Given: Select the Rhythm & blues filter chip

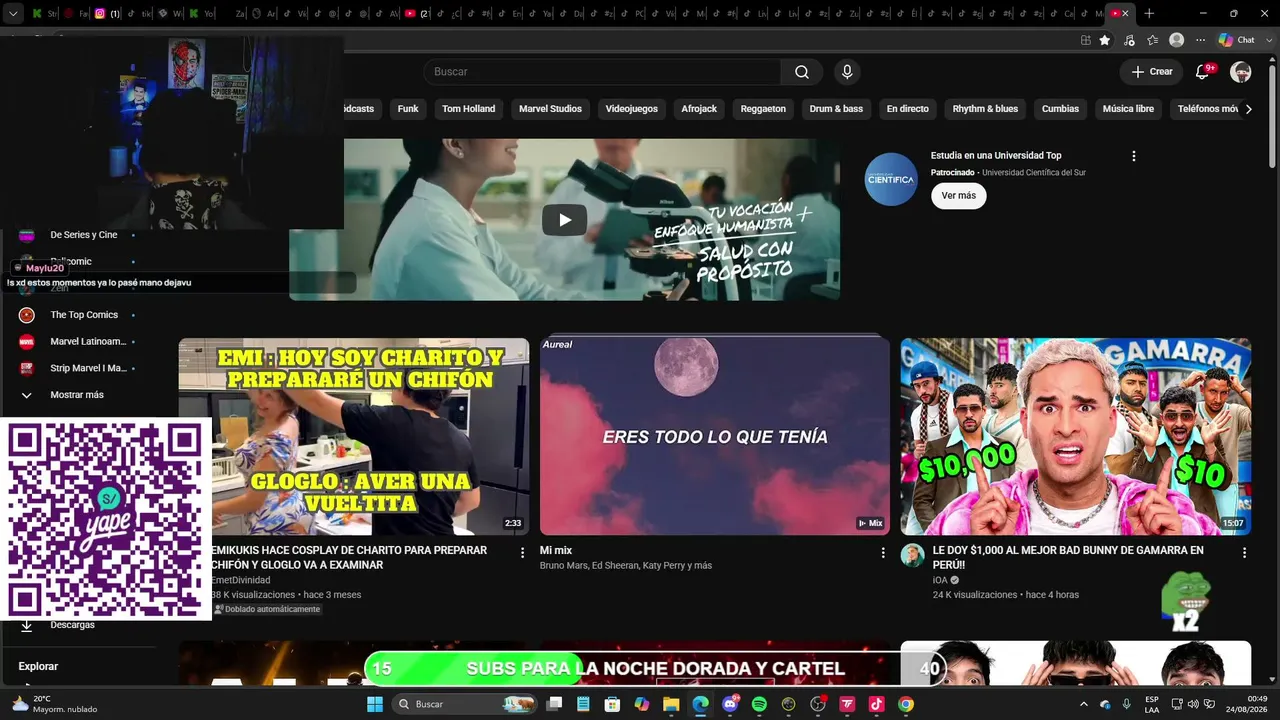Looking at the screenshot, I should tap(985, 109).
